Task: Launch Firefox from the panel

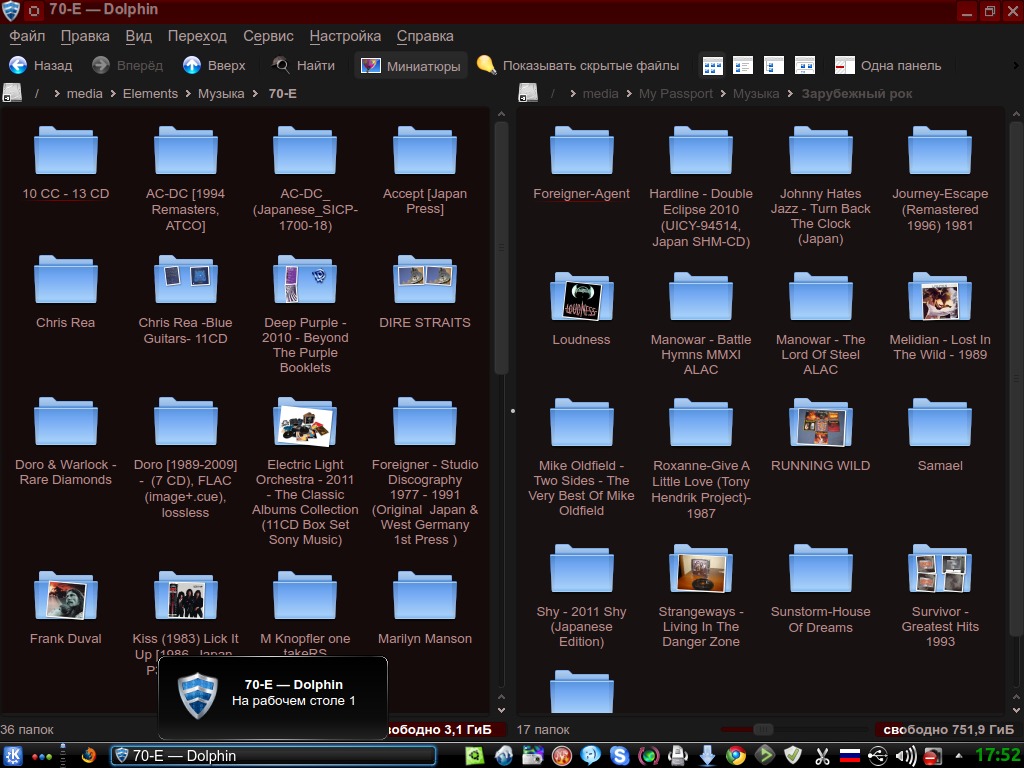Action: pos(88,756)
